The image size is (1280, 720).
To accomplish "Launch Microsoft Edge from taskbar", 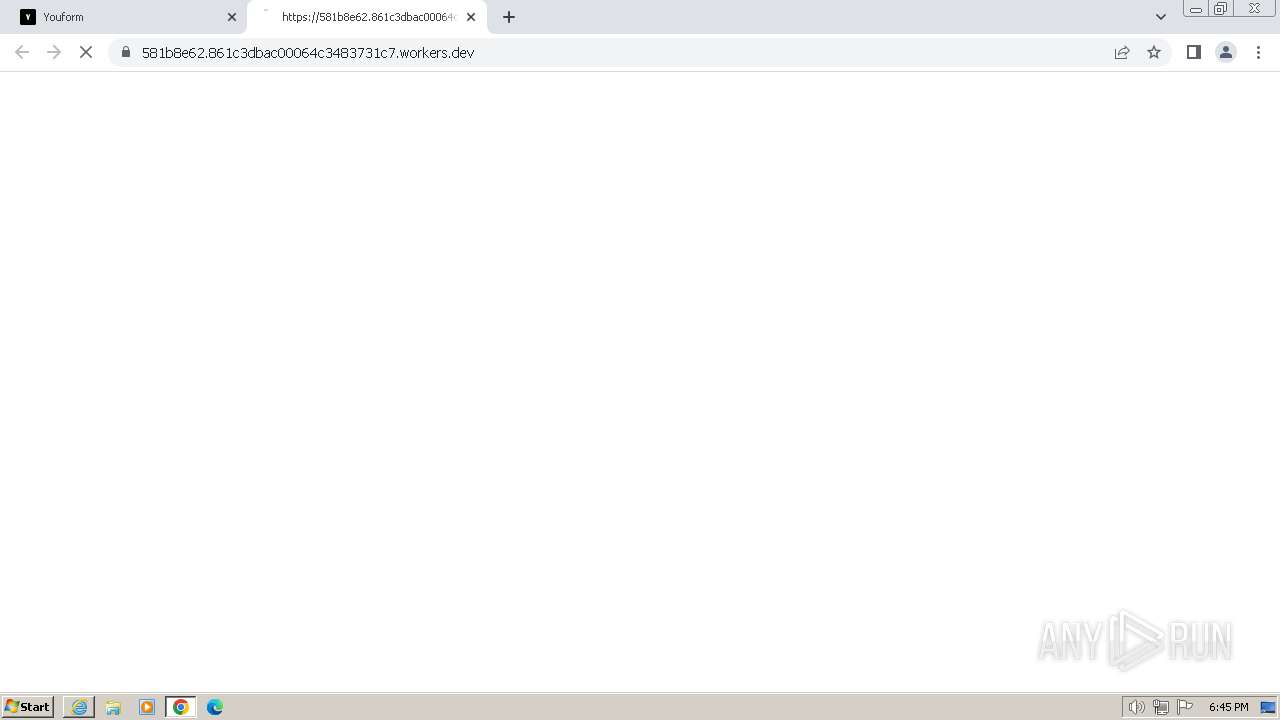I will point(215,707).
